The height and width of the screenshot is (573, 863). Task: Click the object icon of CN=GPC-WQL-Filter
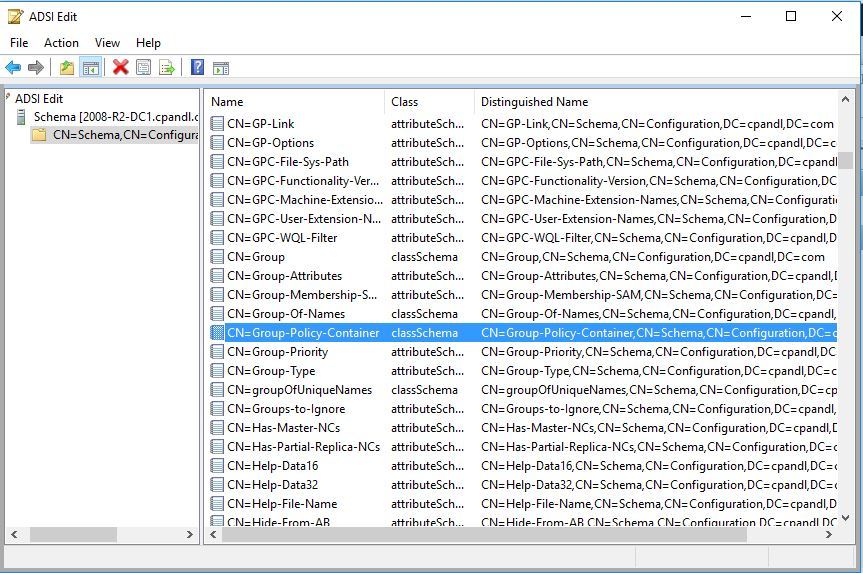pos(217,238)
